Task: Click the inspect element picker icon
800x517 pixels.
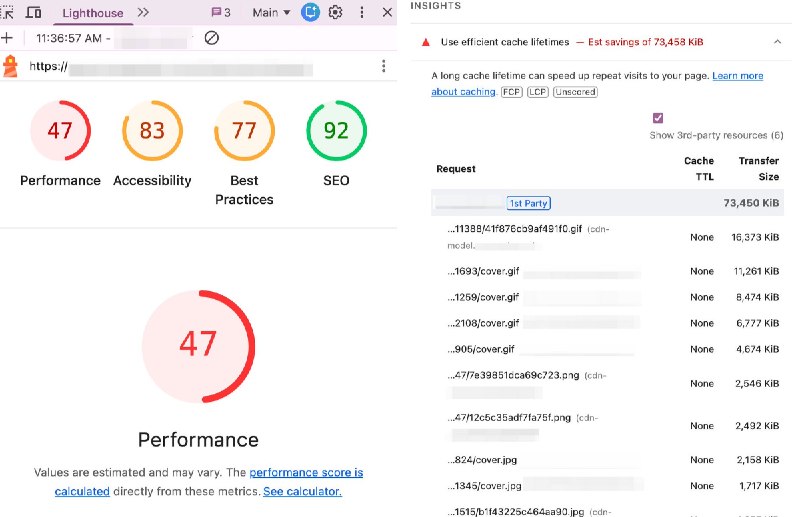Action: [7, 12]
